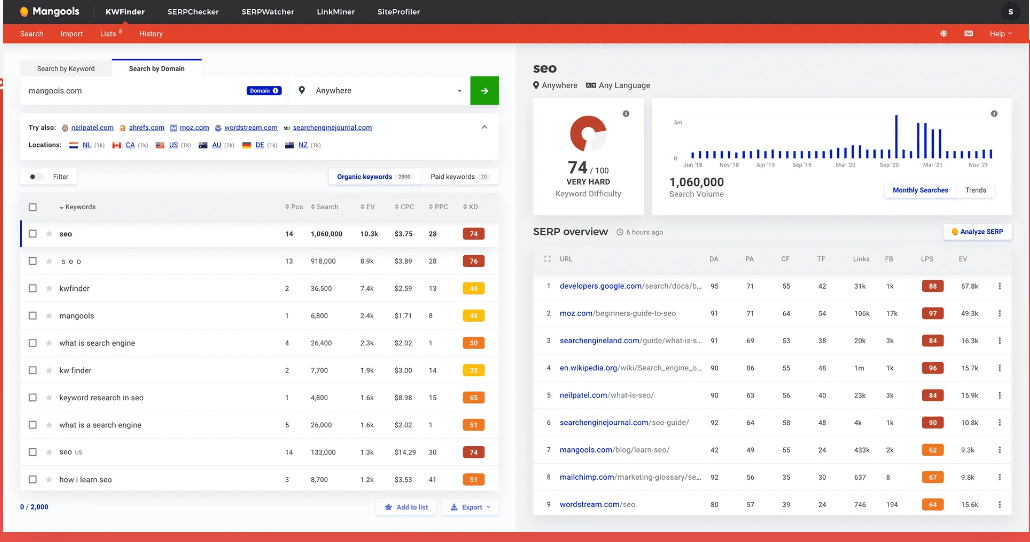Switch to SERPChecker tool
1030x542 pixels.
pyautogui.click(x=192, y=12)
